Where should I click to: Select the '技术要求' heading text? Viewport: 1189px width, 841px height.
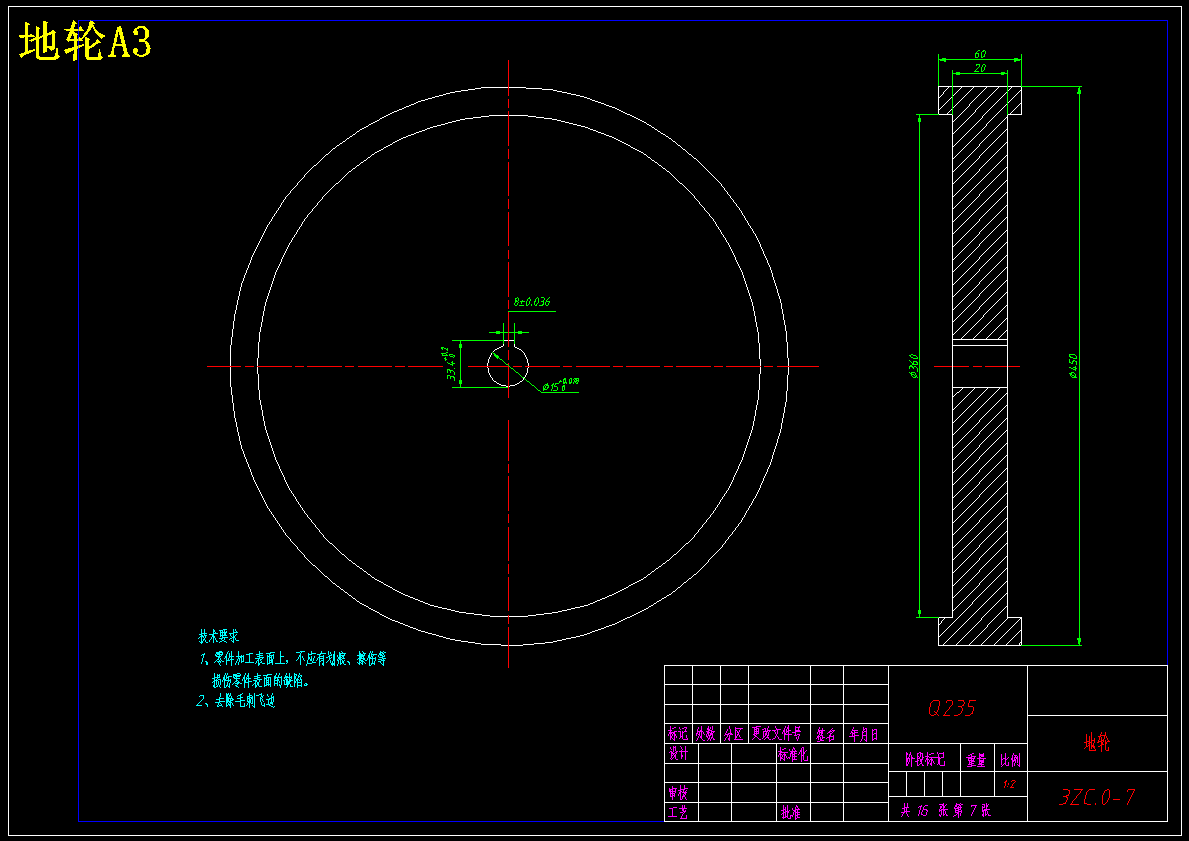219,636
